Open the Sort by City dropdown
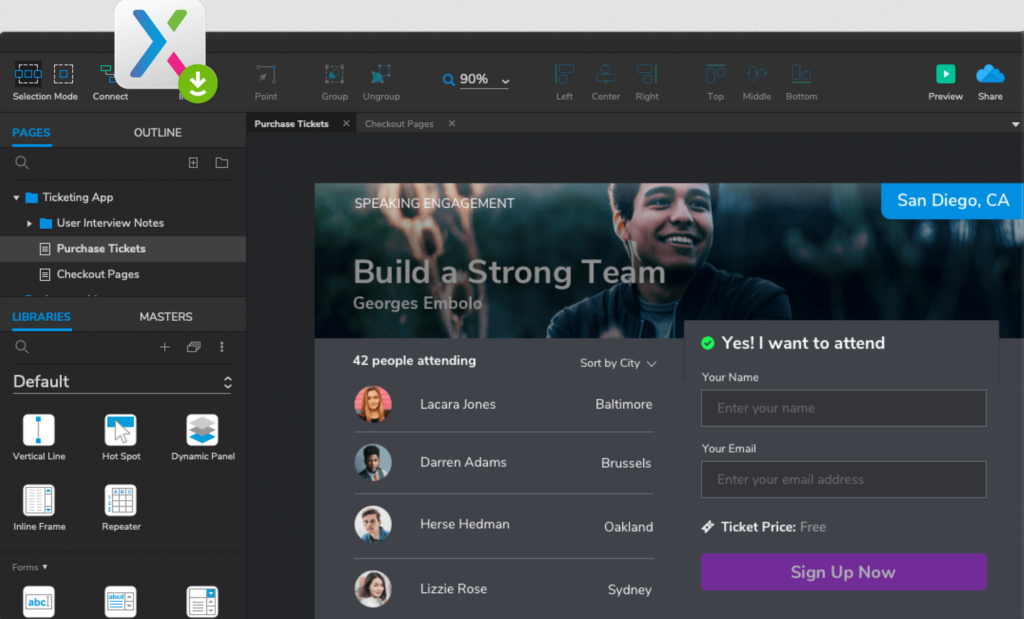This screenshot has height=619, width=1024. (x=618, y=363)
